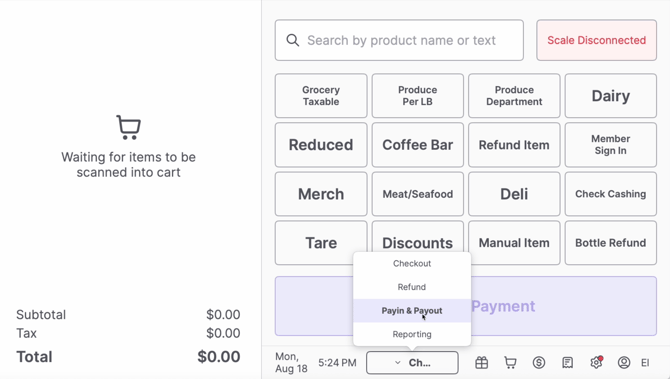Image resolution: width=670 pixels, height=379 pixels.
Task: Select the Reduced button
Action: click(321, 145)
